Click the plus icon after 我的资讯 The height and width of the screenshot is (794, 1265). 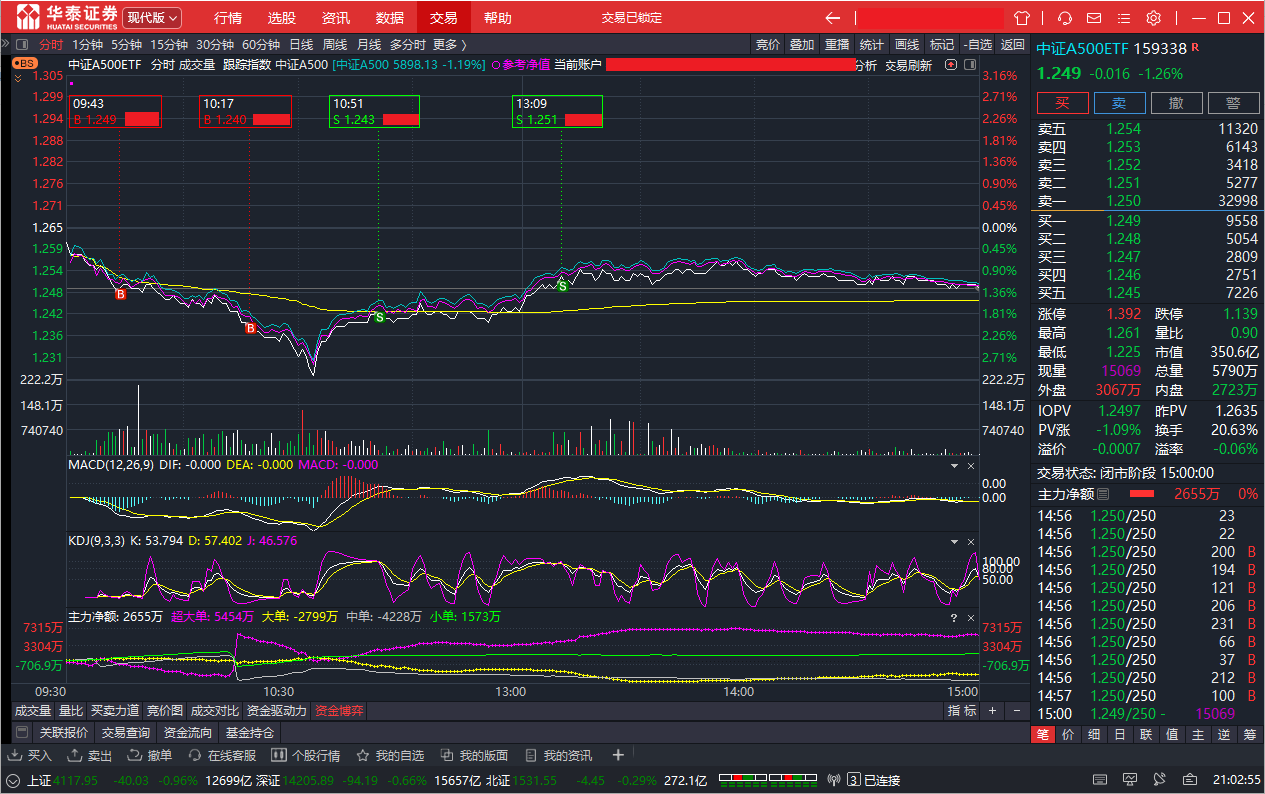point(618,756)
